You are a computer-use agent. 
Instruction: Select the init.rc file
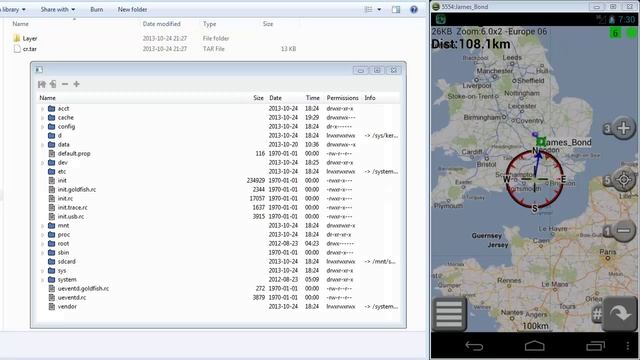[219, 199]
